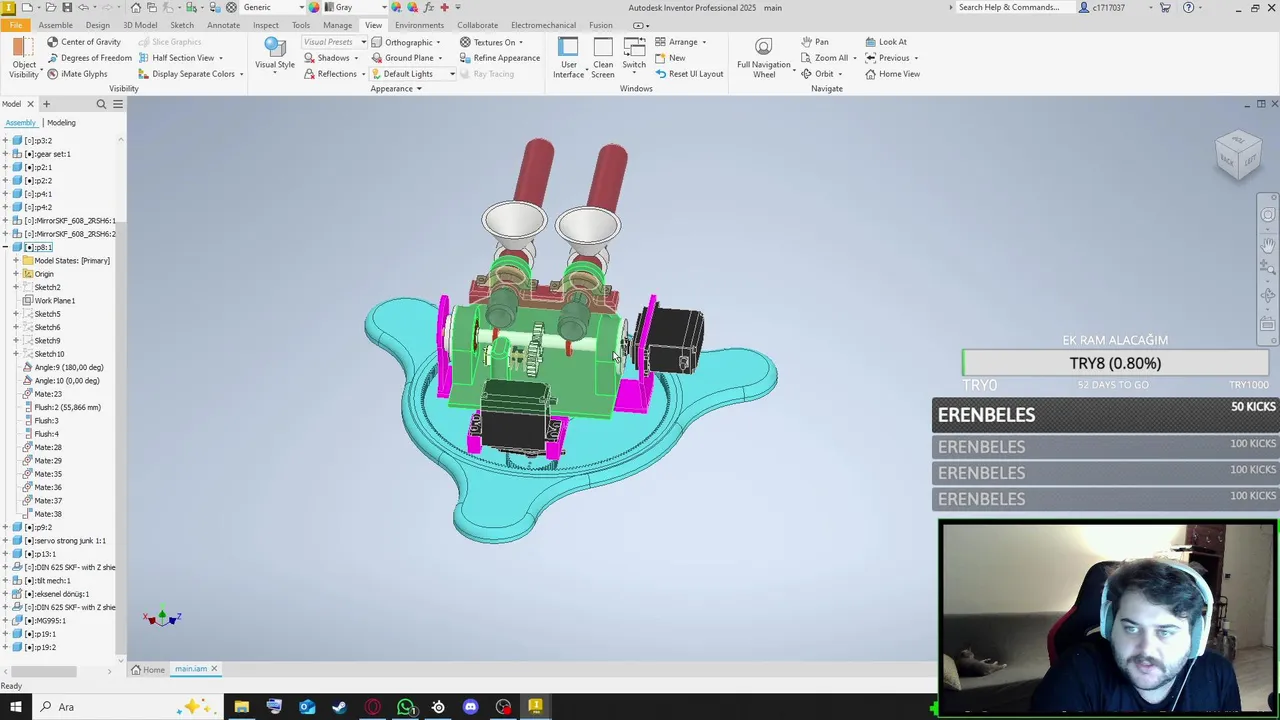The width and height of the screenshot is (1280, 720).
Task: Switch to Modeling browser tab
Action: [61, 123]
